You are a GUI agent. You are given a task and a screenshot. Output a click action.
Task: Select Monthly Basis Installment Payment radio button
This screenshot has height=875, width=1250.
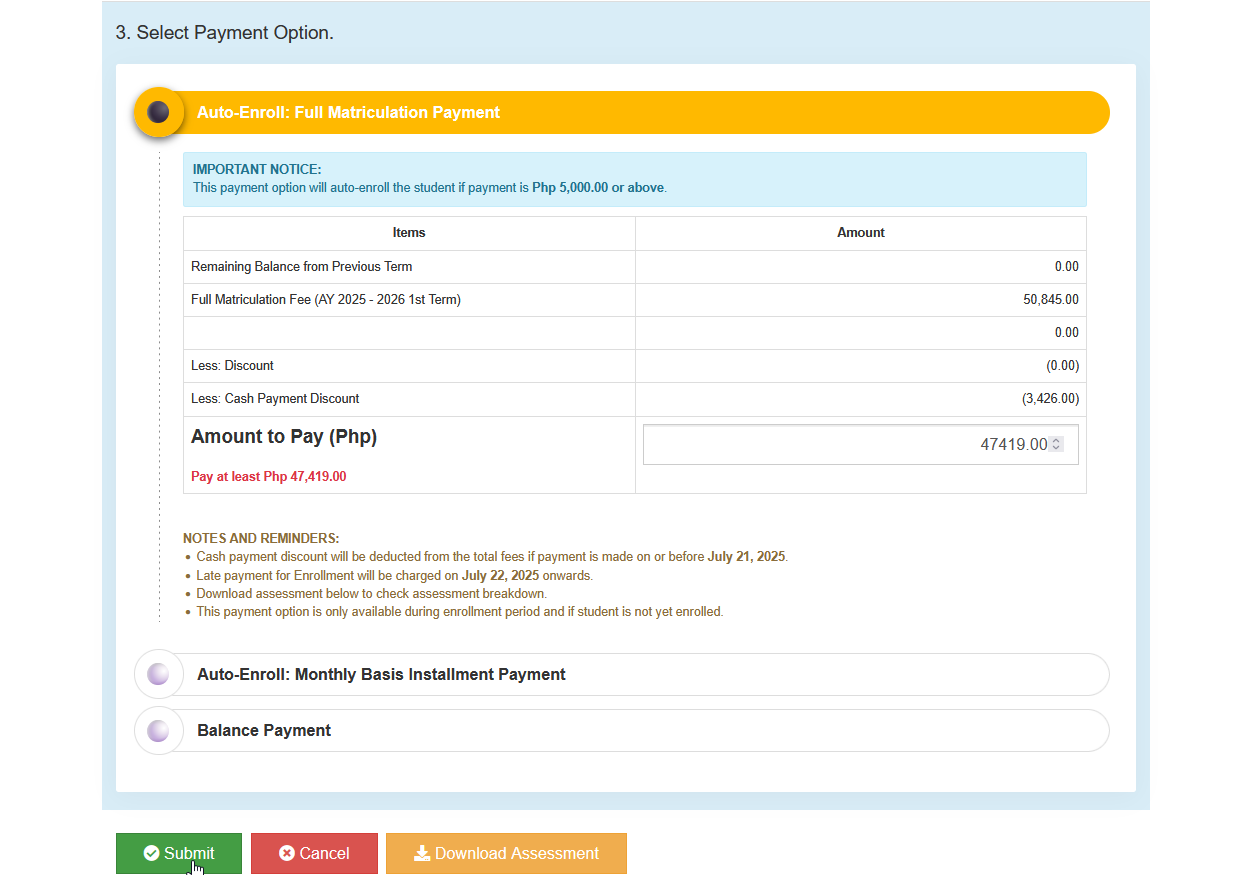pos(158,674)
